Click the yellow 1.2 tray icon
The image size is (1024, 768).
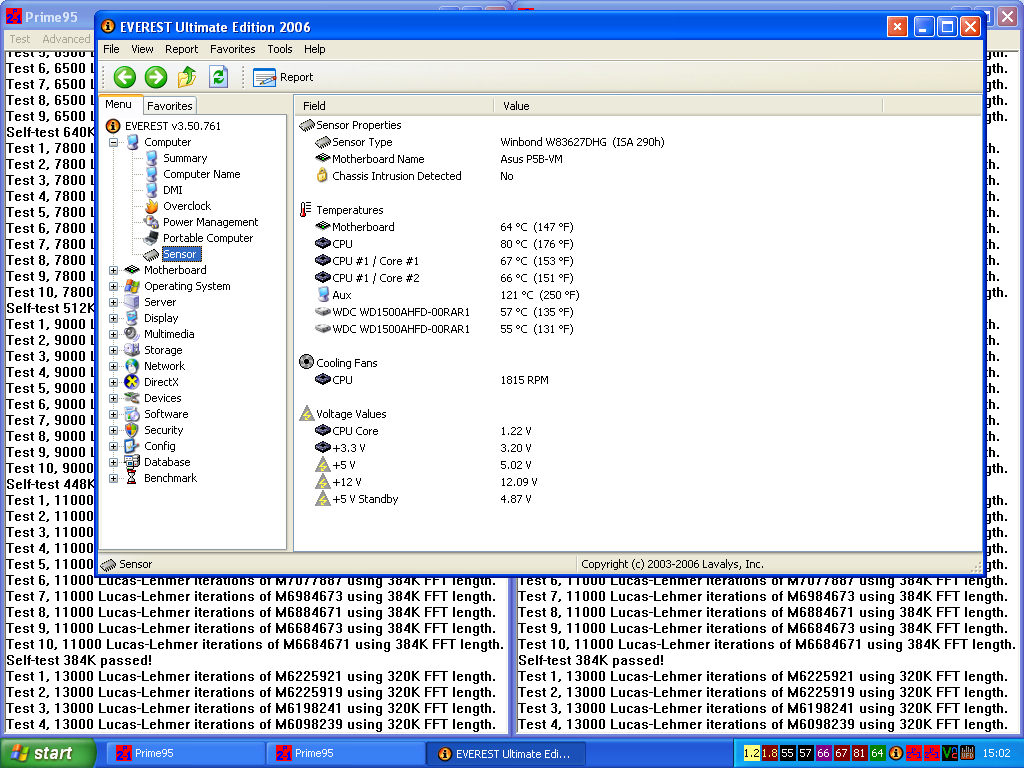(x=752, y=754)
